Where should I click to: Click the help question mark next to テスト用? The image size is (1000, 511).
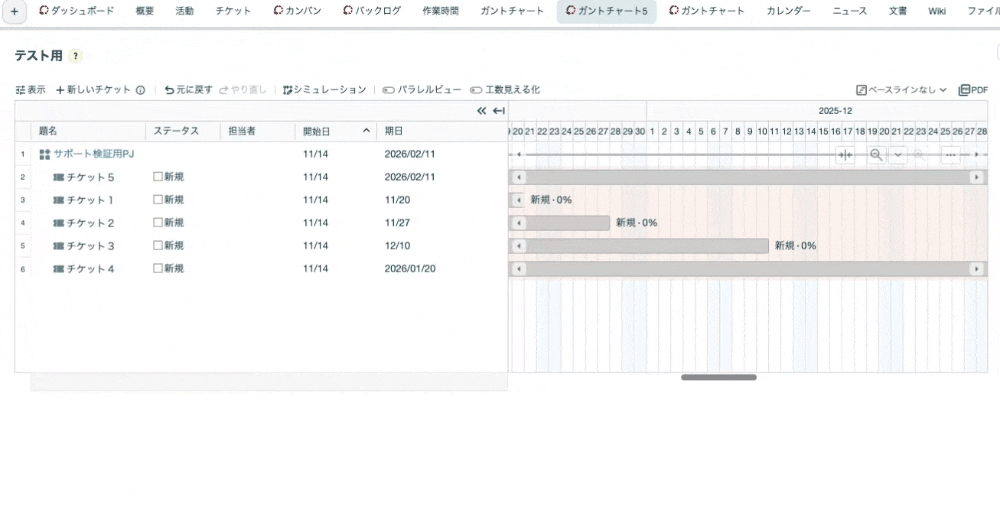tap(76, 56)
